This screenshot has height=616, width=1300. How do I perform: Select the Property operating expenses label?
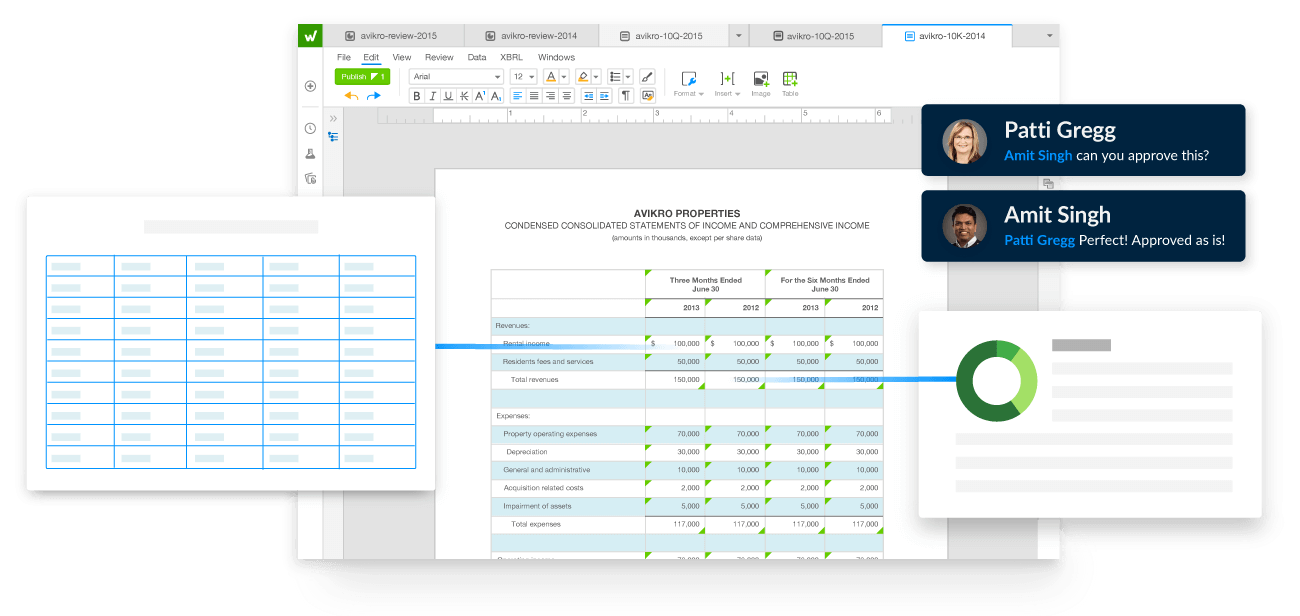[550, 434]
